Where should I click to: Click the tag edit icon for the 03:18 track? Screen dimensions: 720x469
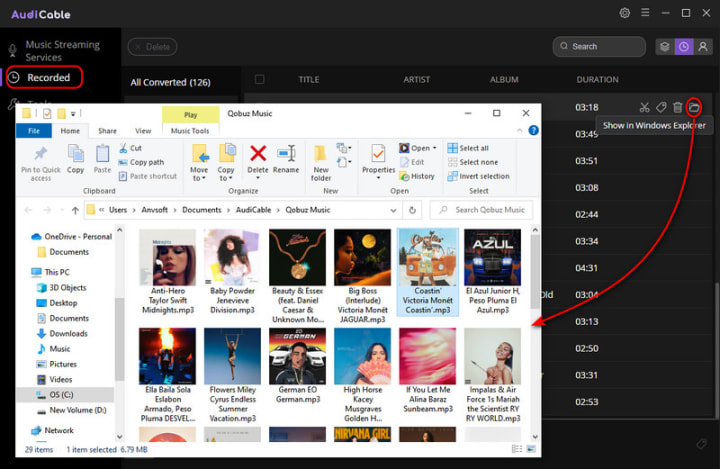(x=661, y=107)
